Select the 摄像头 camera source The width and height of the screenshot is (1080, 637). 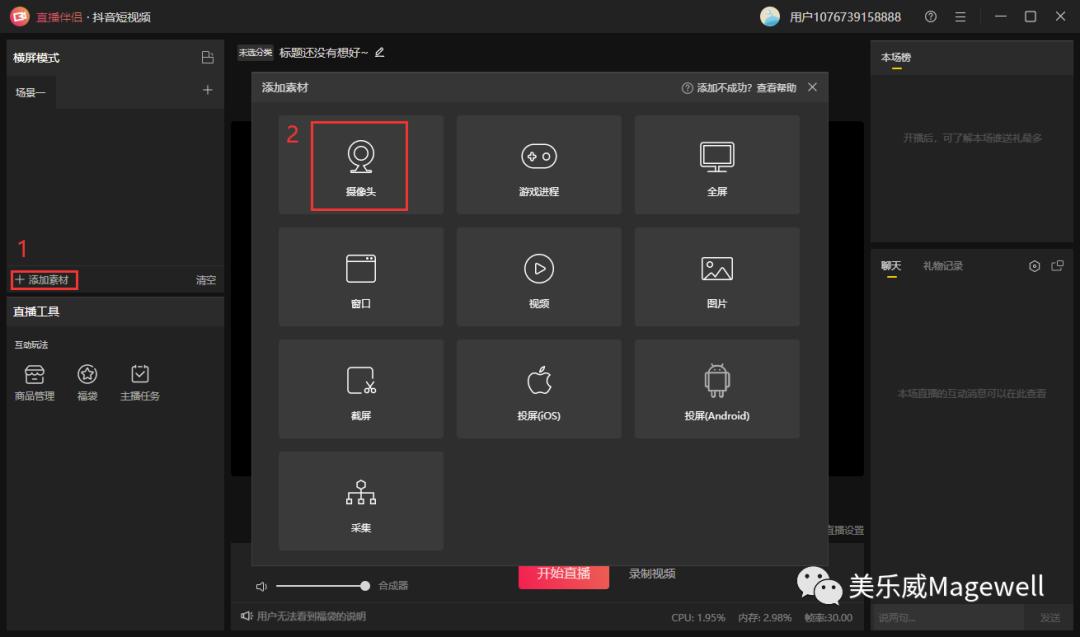tap(360, 164)
